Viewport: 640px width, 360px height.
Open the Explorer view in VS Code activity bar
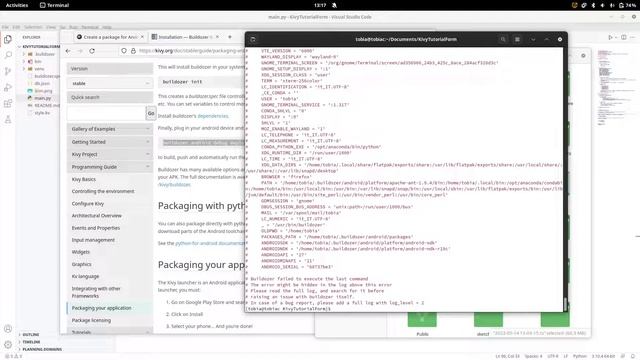click(8, 40)
